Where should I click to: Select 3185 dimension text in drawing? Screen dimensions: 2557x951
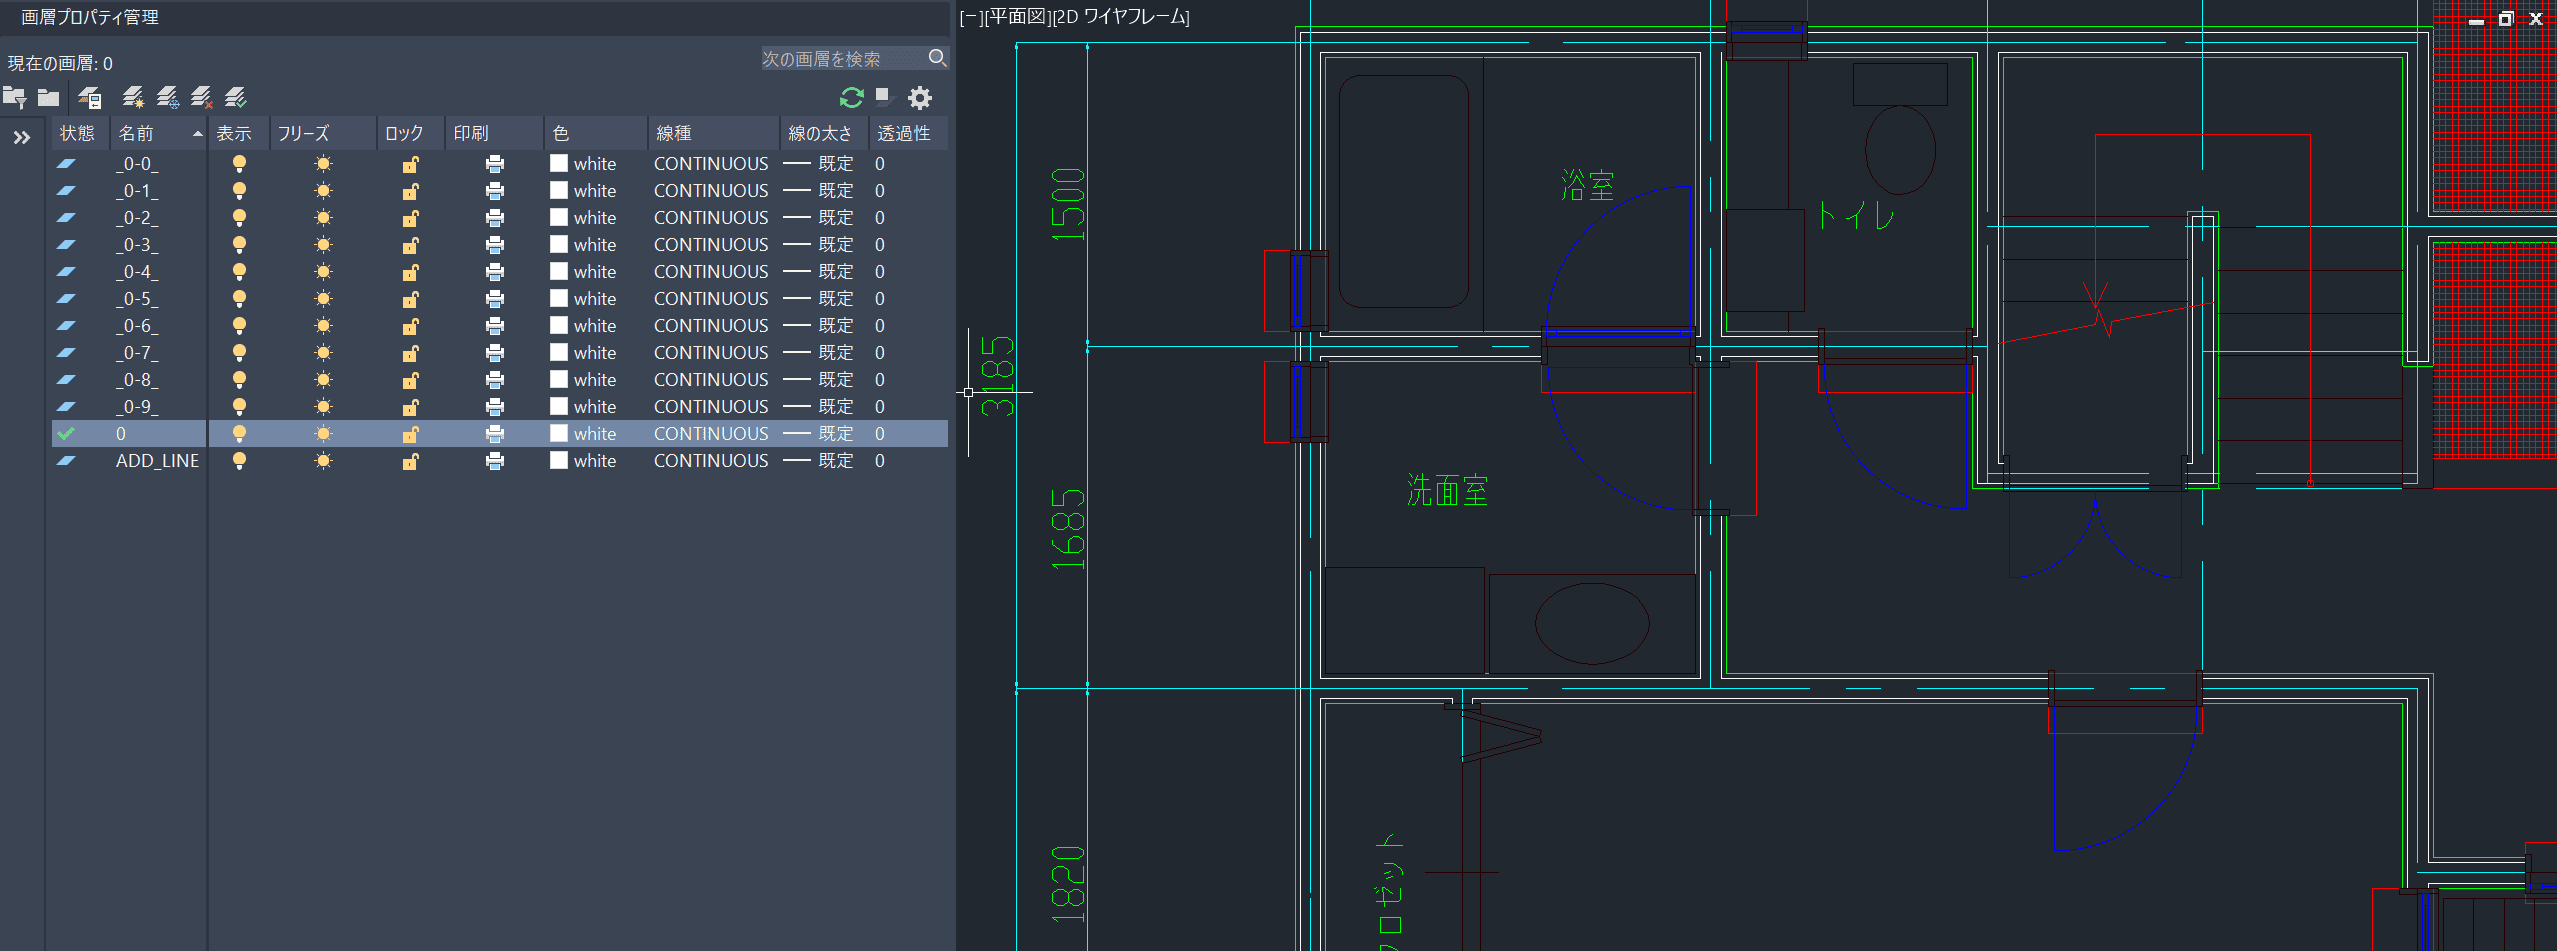coord(997,376)
